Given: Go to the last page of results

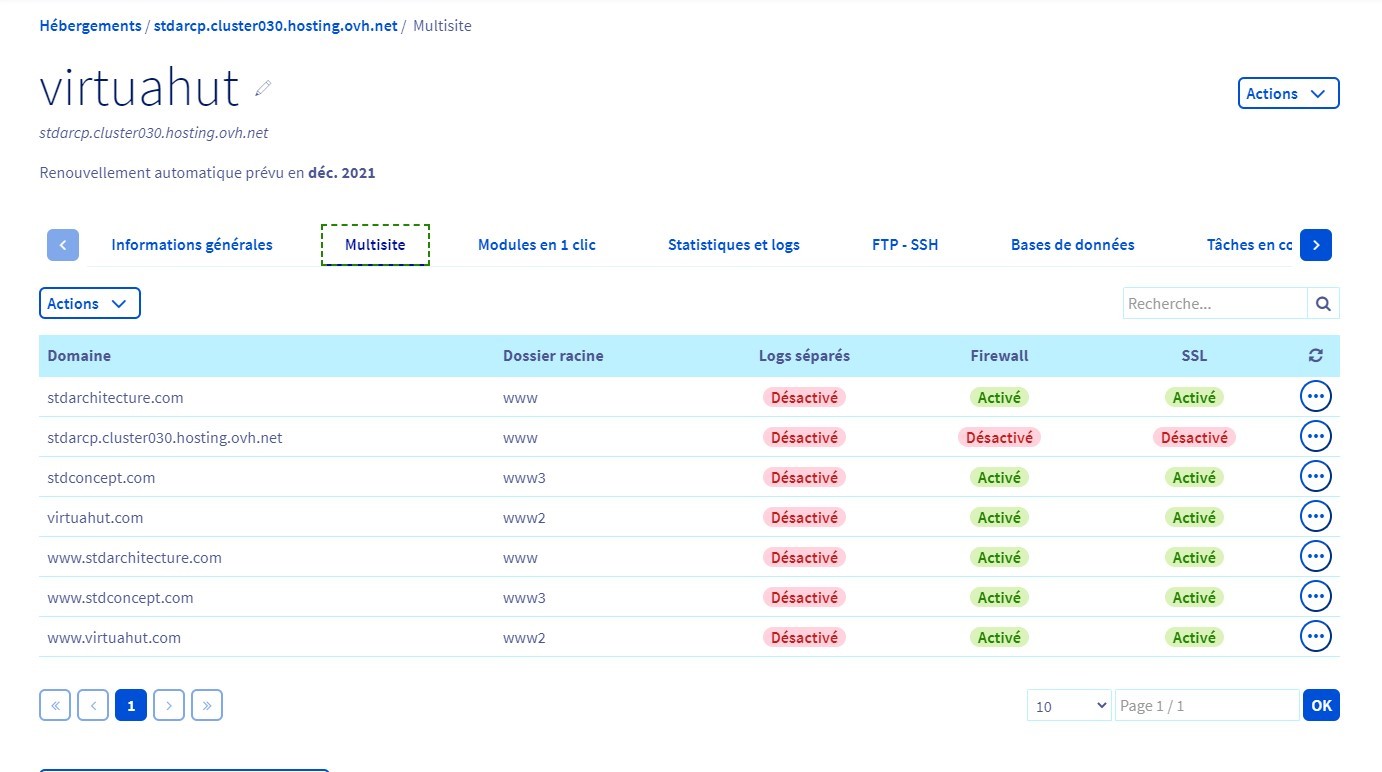Looking at the screenshot, I should pos(207,706).
